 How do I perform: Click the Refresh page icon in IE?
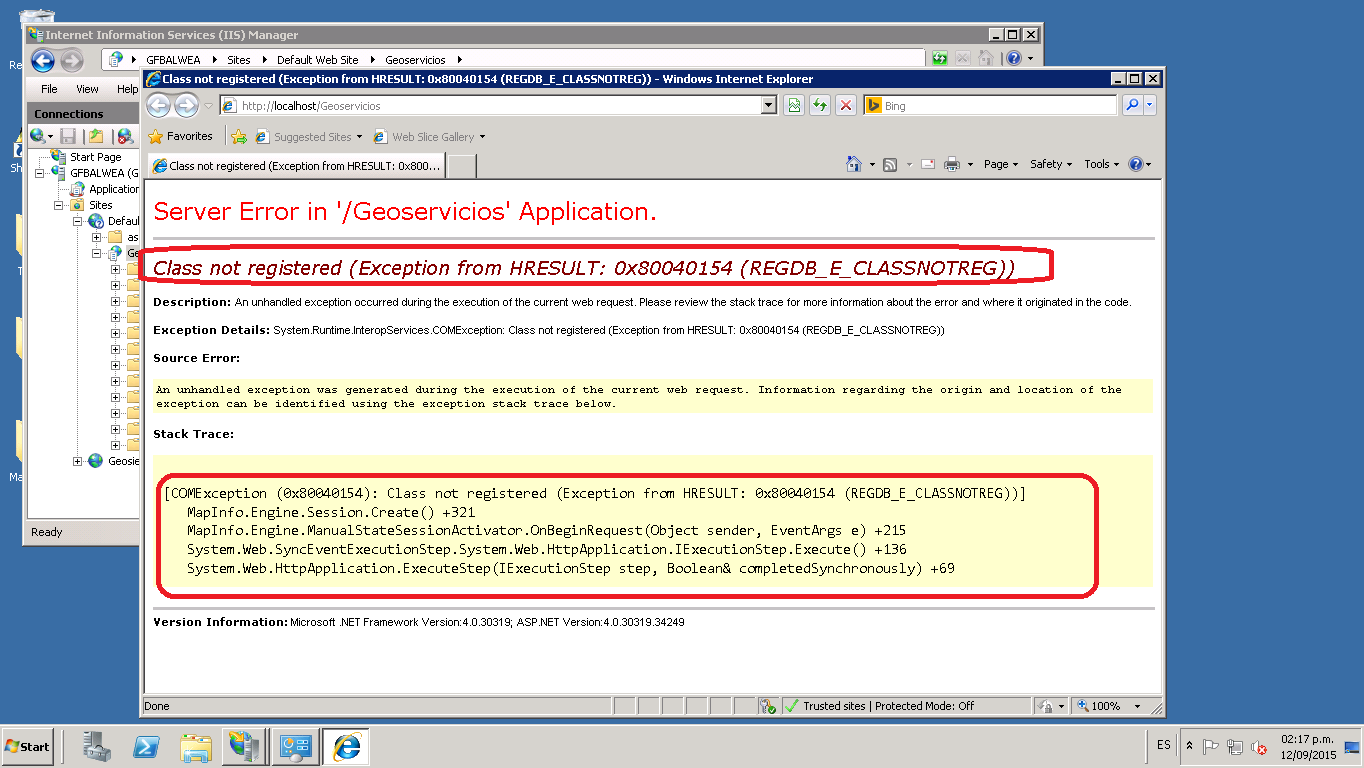[x=820, y=105]
